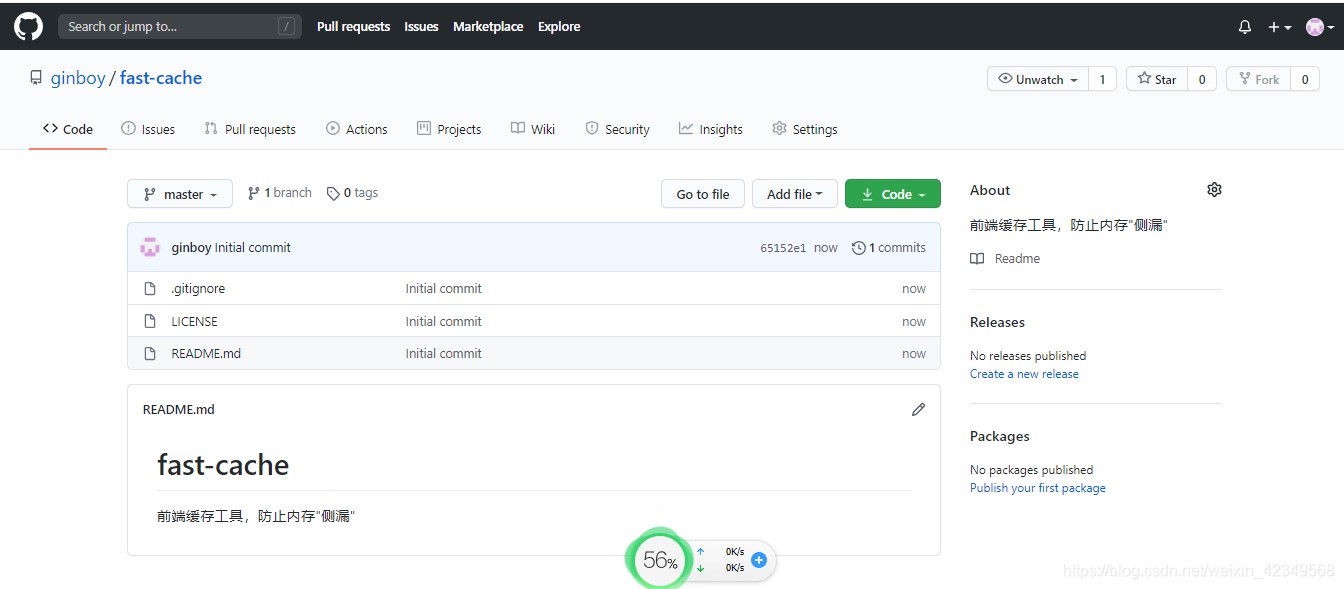Switch to the repository Issues tab
Viewport: 1344px width, 589px height.
point(148,129)
